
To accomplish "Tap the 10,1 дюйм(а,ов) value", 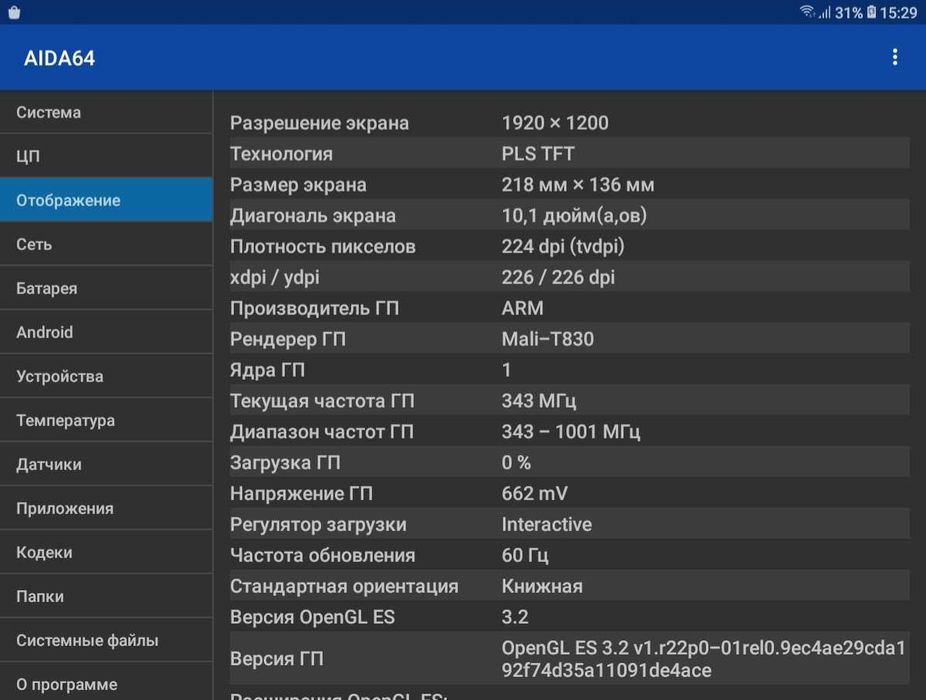I will tap(574, 216).
